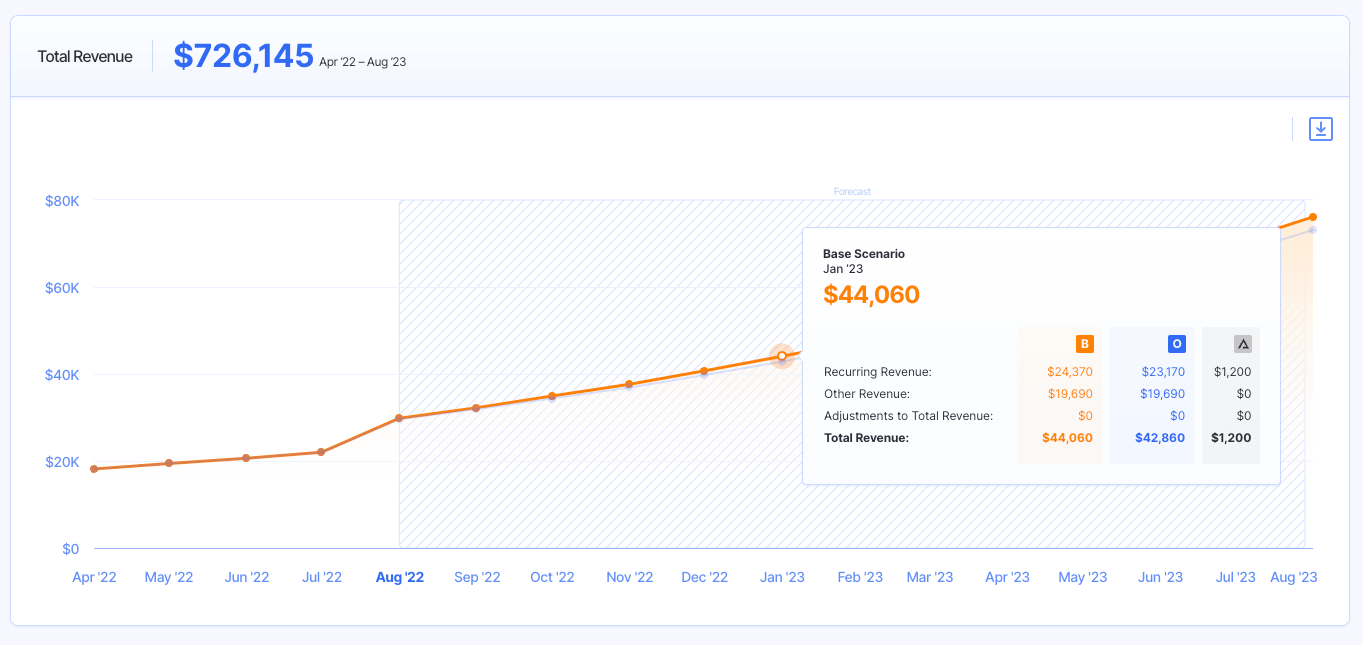Select the Aug '22 data point on chart
The image size is (1363, 645).
pos(399,418)
